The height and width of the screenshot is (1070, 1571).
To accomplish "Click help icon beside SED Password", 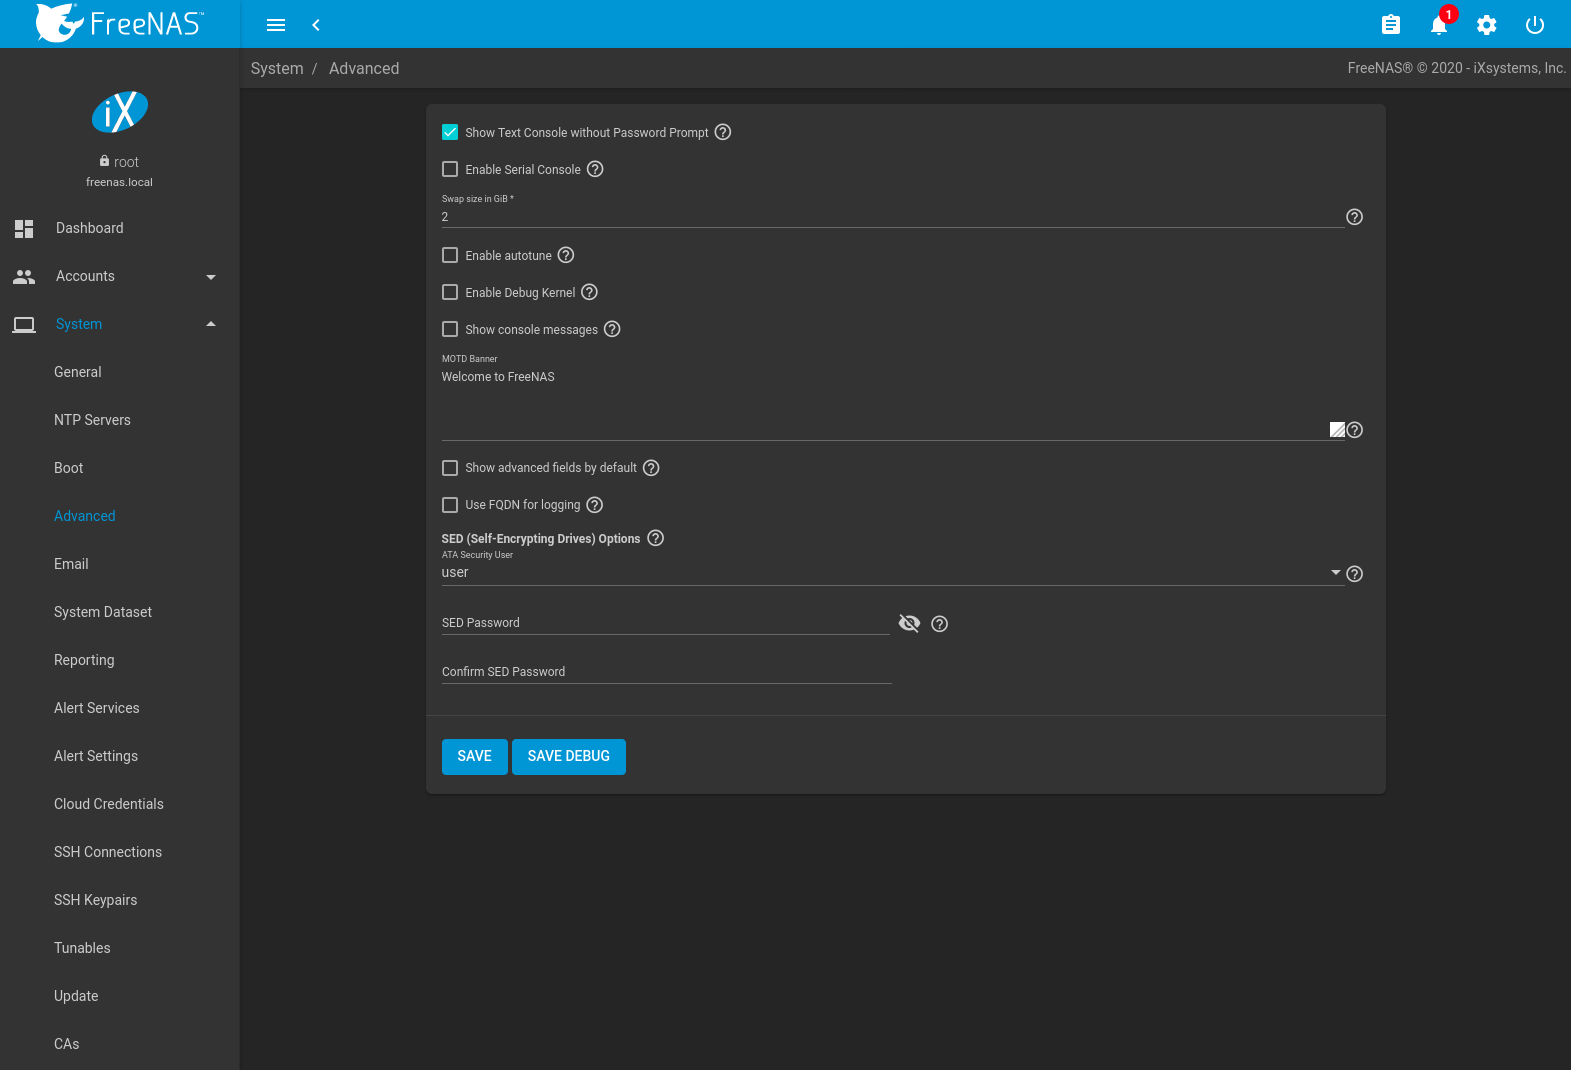I will click(939, 624).
